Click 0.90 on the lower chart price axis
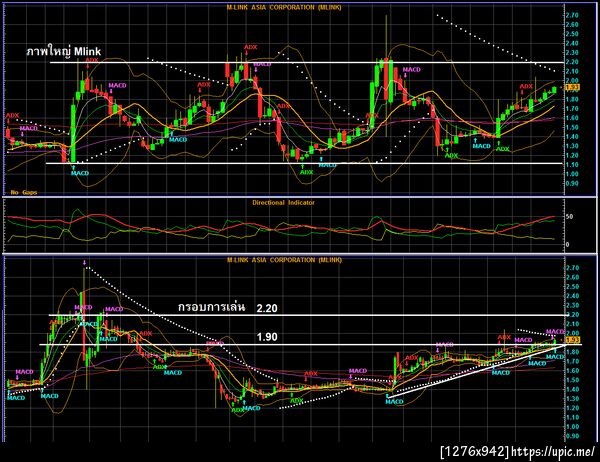The height and width of the screenshot is (462, 600). [572, 436]
